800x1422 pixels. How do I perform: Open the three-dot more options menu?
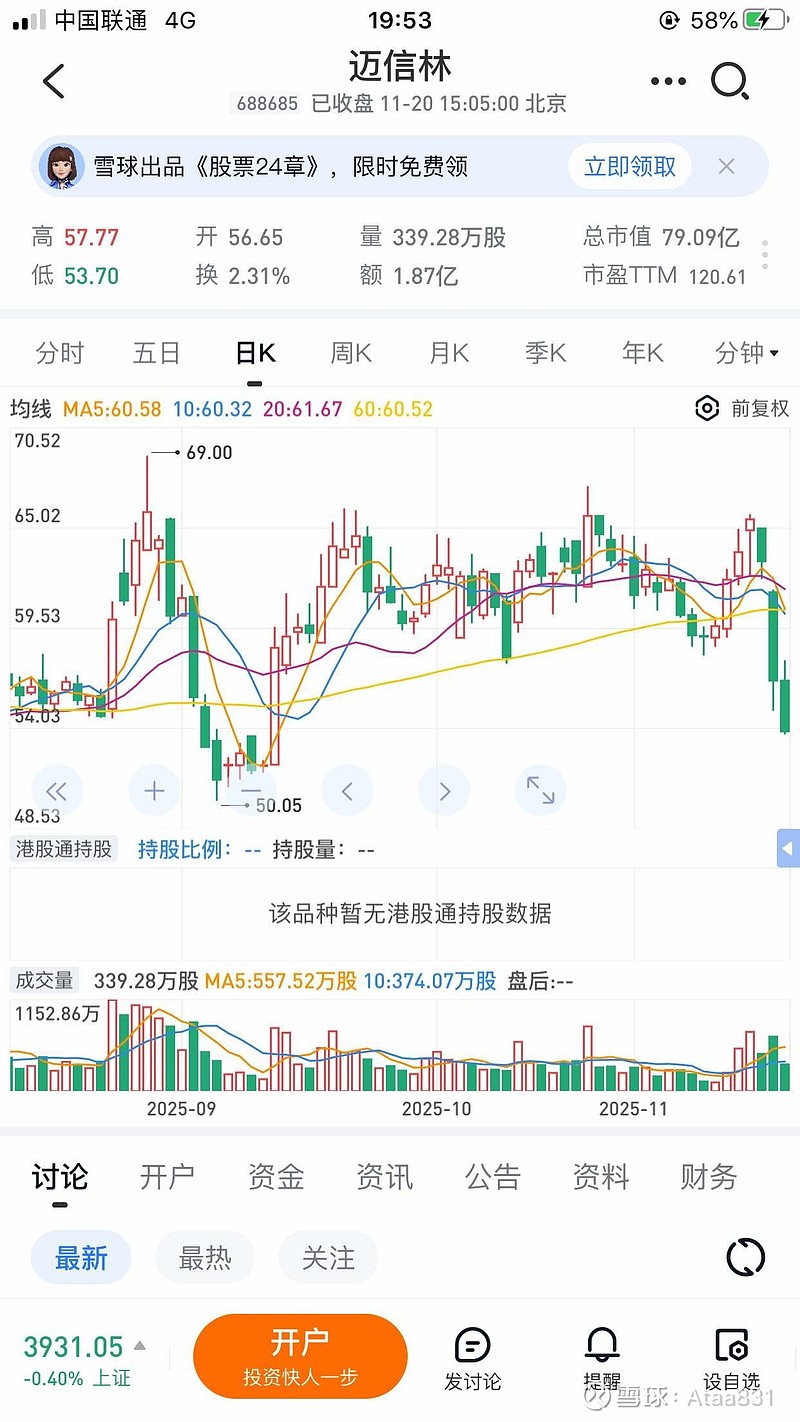[x=668, y=81]
